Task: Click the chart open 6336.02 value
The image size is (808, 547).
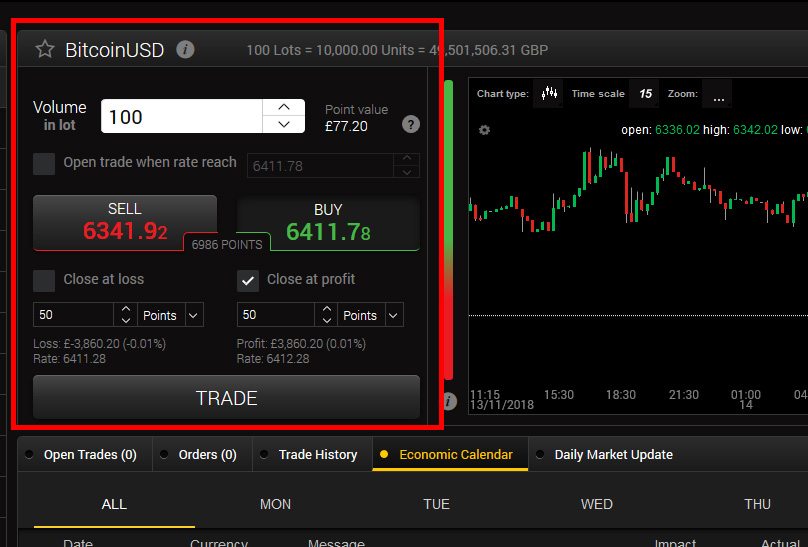Action: pos(677,130)
